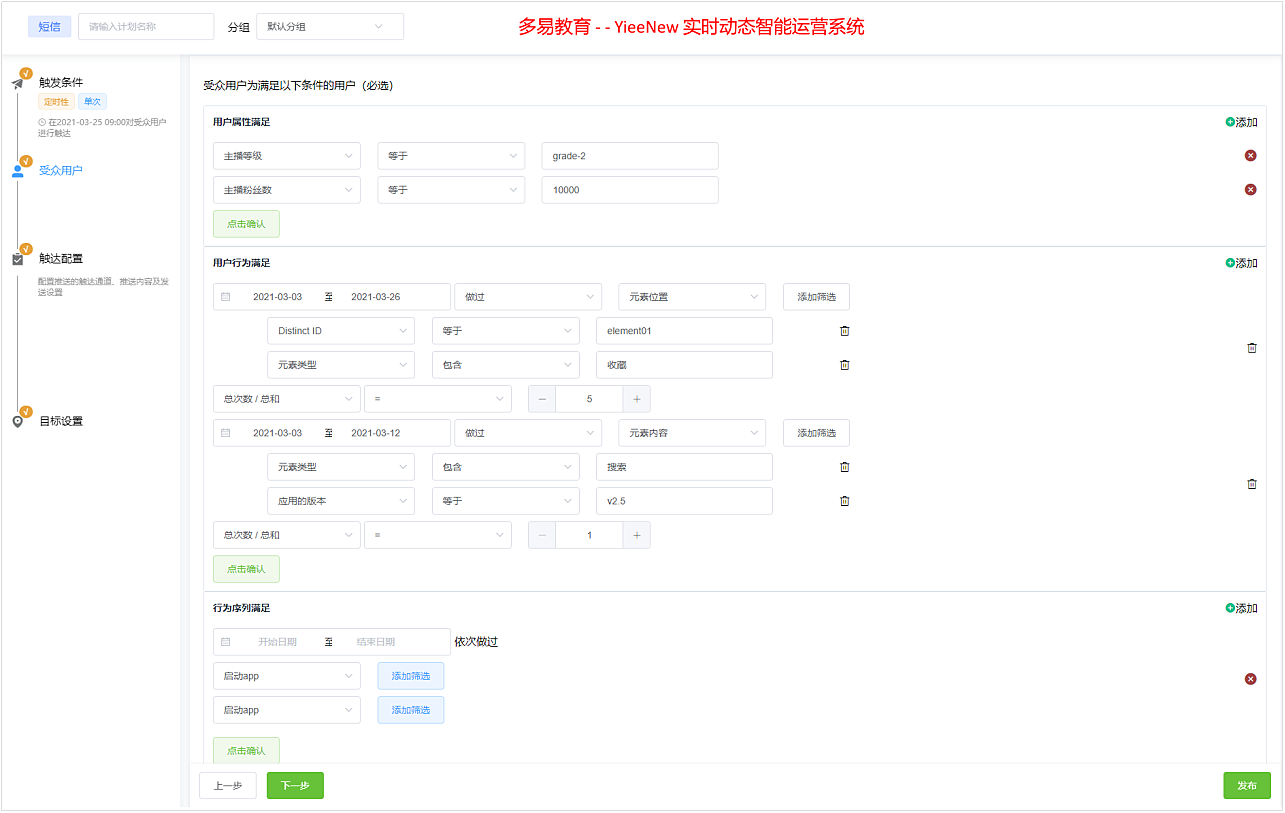Click the 下一步 button
The image size is (1285, 813).
[x=295, y=786]
